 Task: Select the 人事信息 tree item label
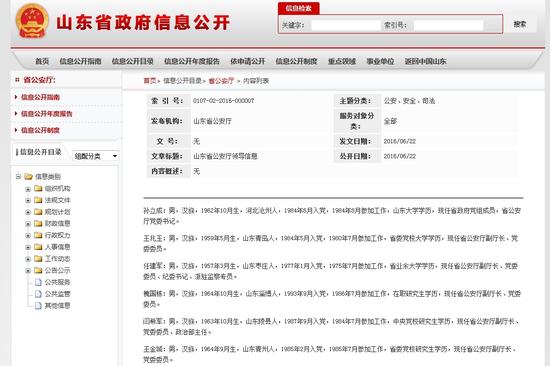point(58,247)
